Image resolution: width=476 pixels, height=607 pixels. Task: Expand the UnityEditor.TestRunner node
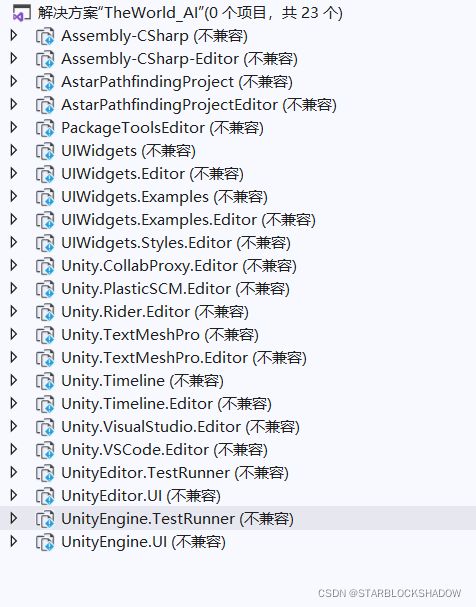coord(14,473)
